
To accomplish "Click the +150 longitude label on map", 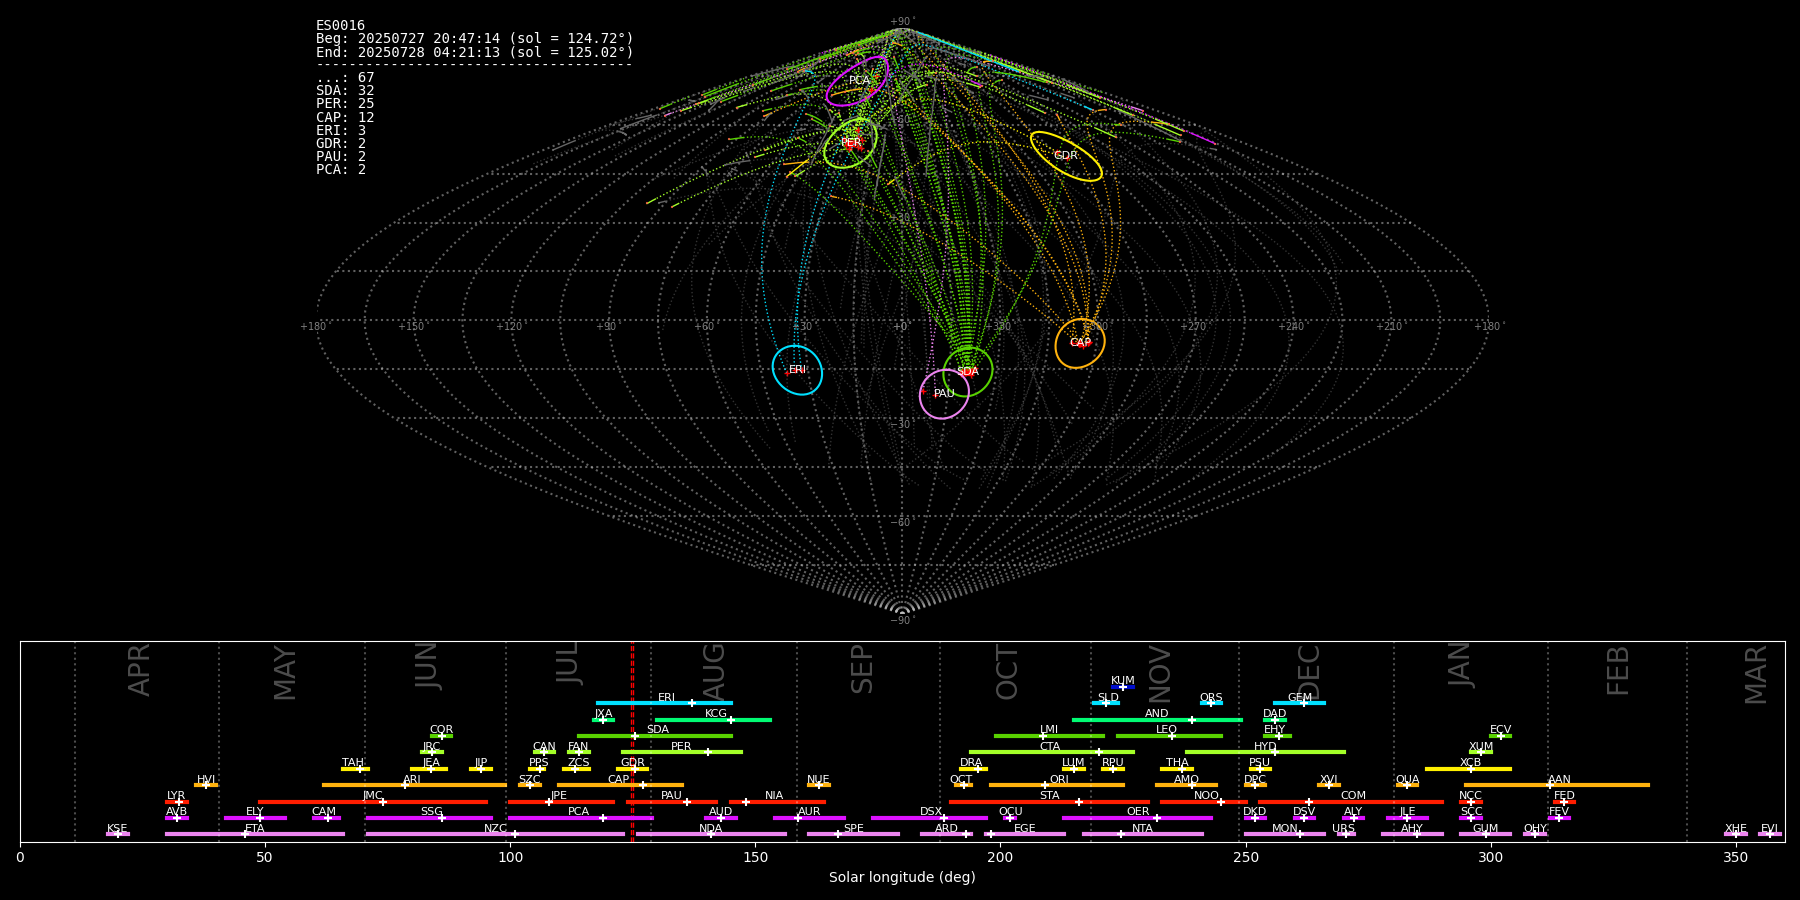I will (411, 327).
